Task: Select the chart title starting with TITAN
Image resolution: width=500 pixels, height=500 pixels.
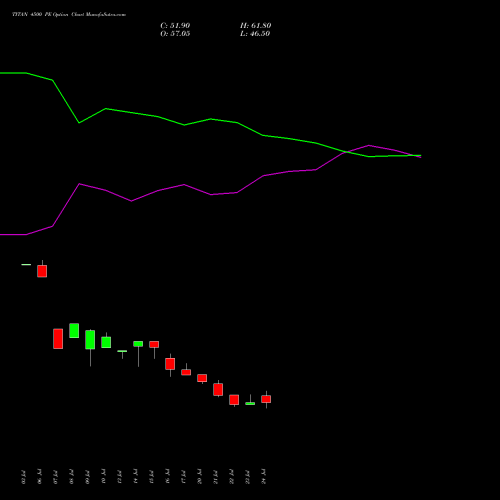Action: coord(69,15)
